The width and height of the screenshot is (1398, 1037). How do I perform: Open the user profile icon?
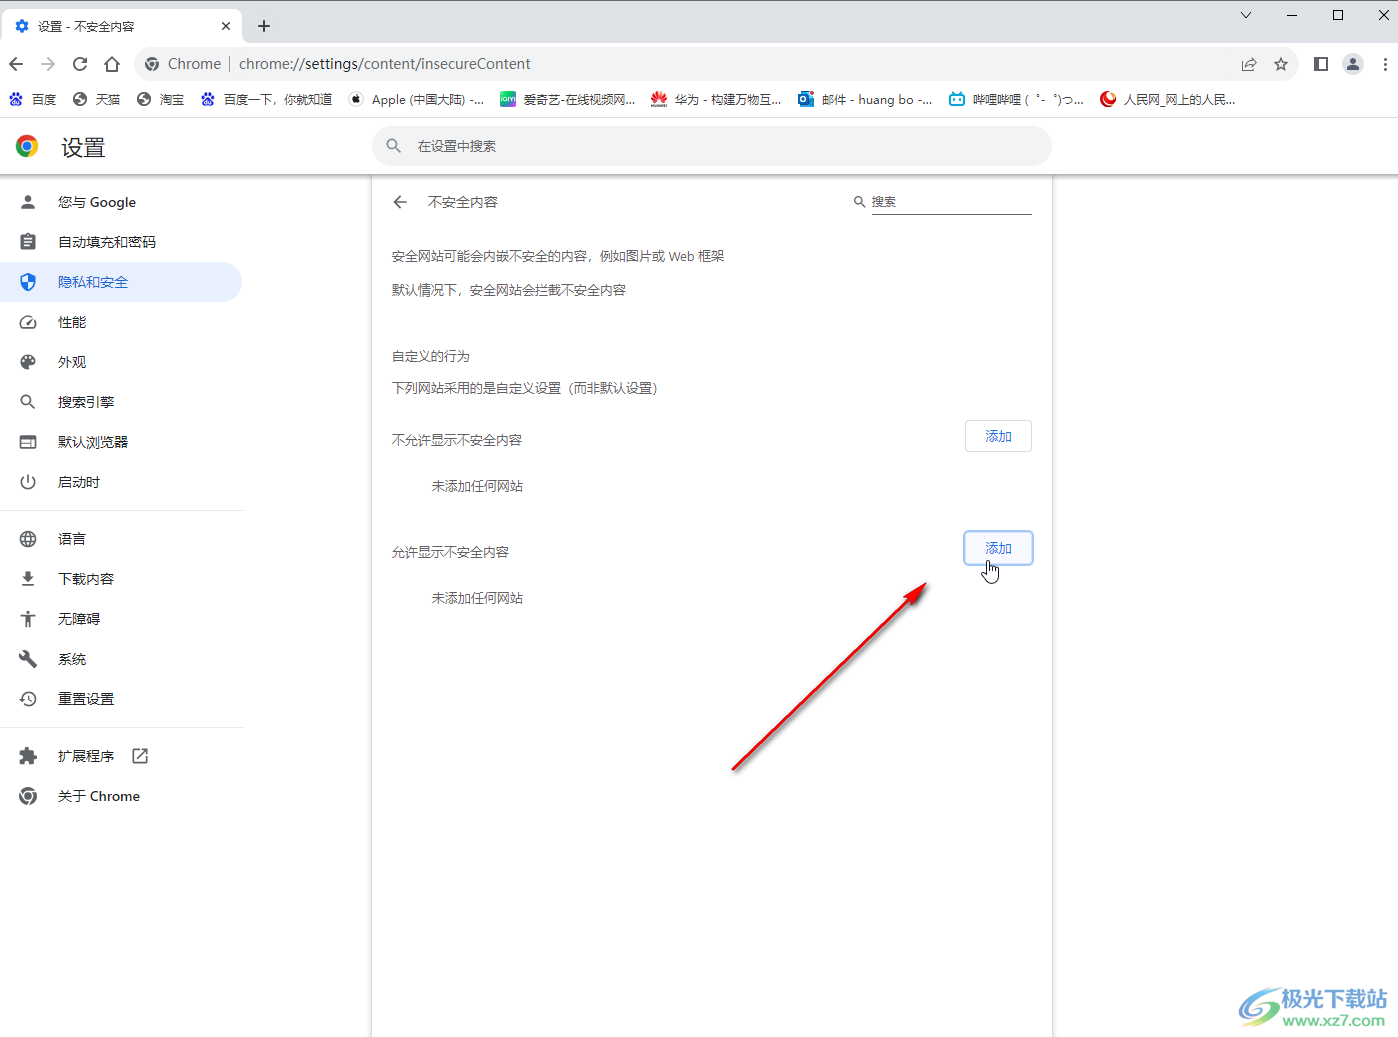(x=1353, y=64)
